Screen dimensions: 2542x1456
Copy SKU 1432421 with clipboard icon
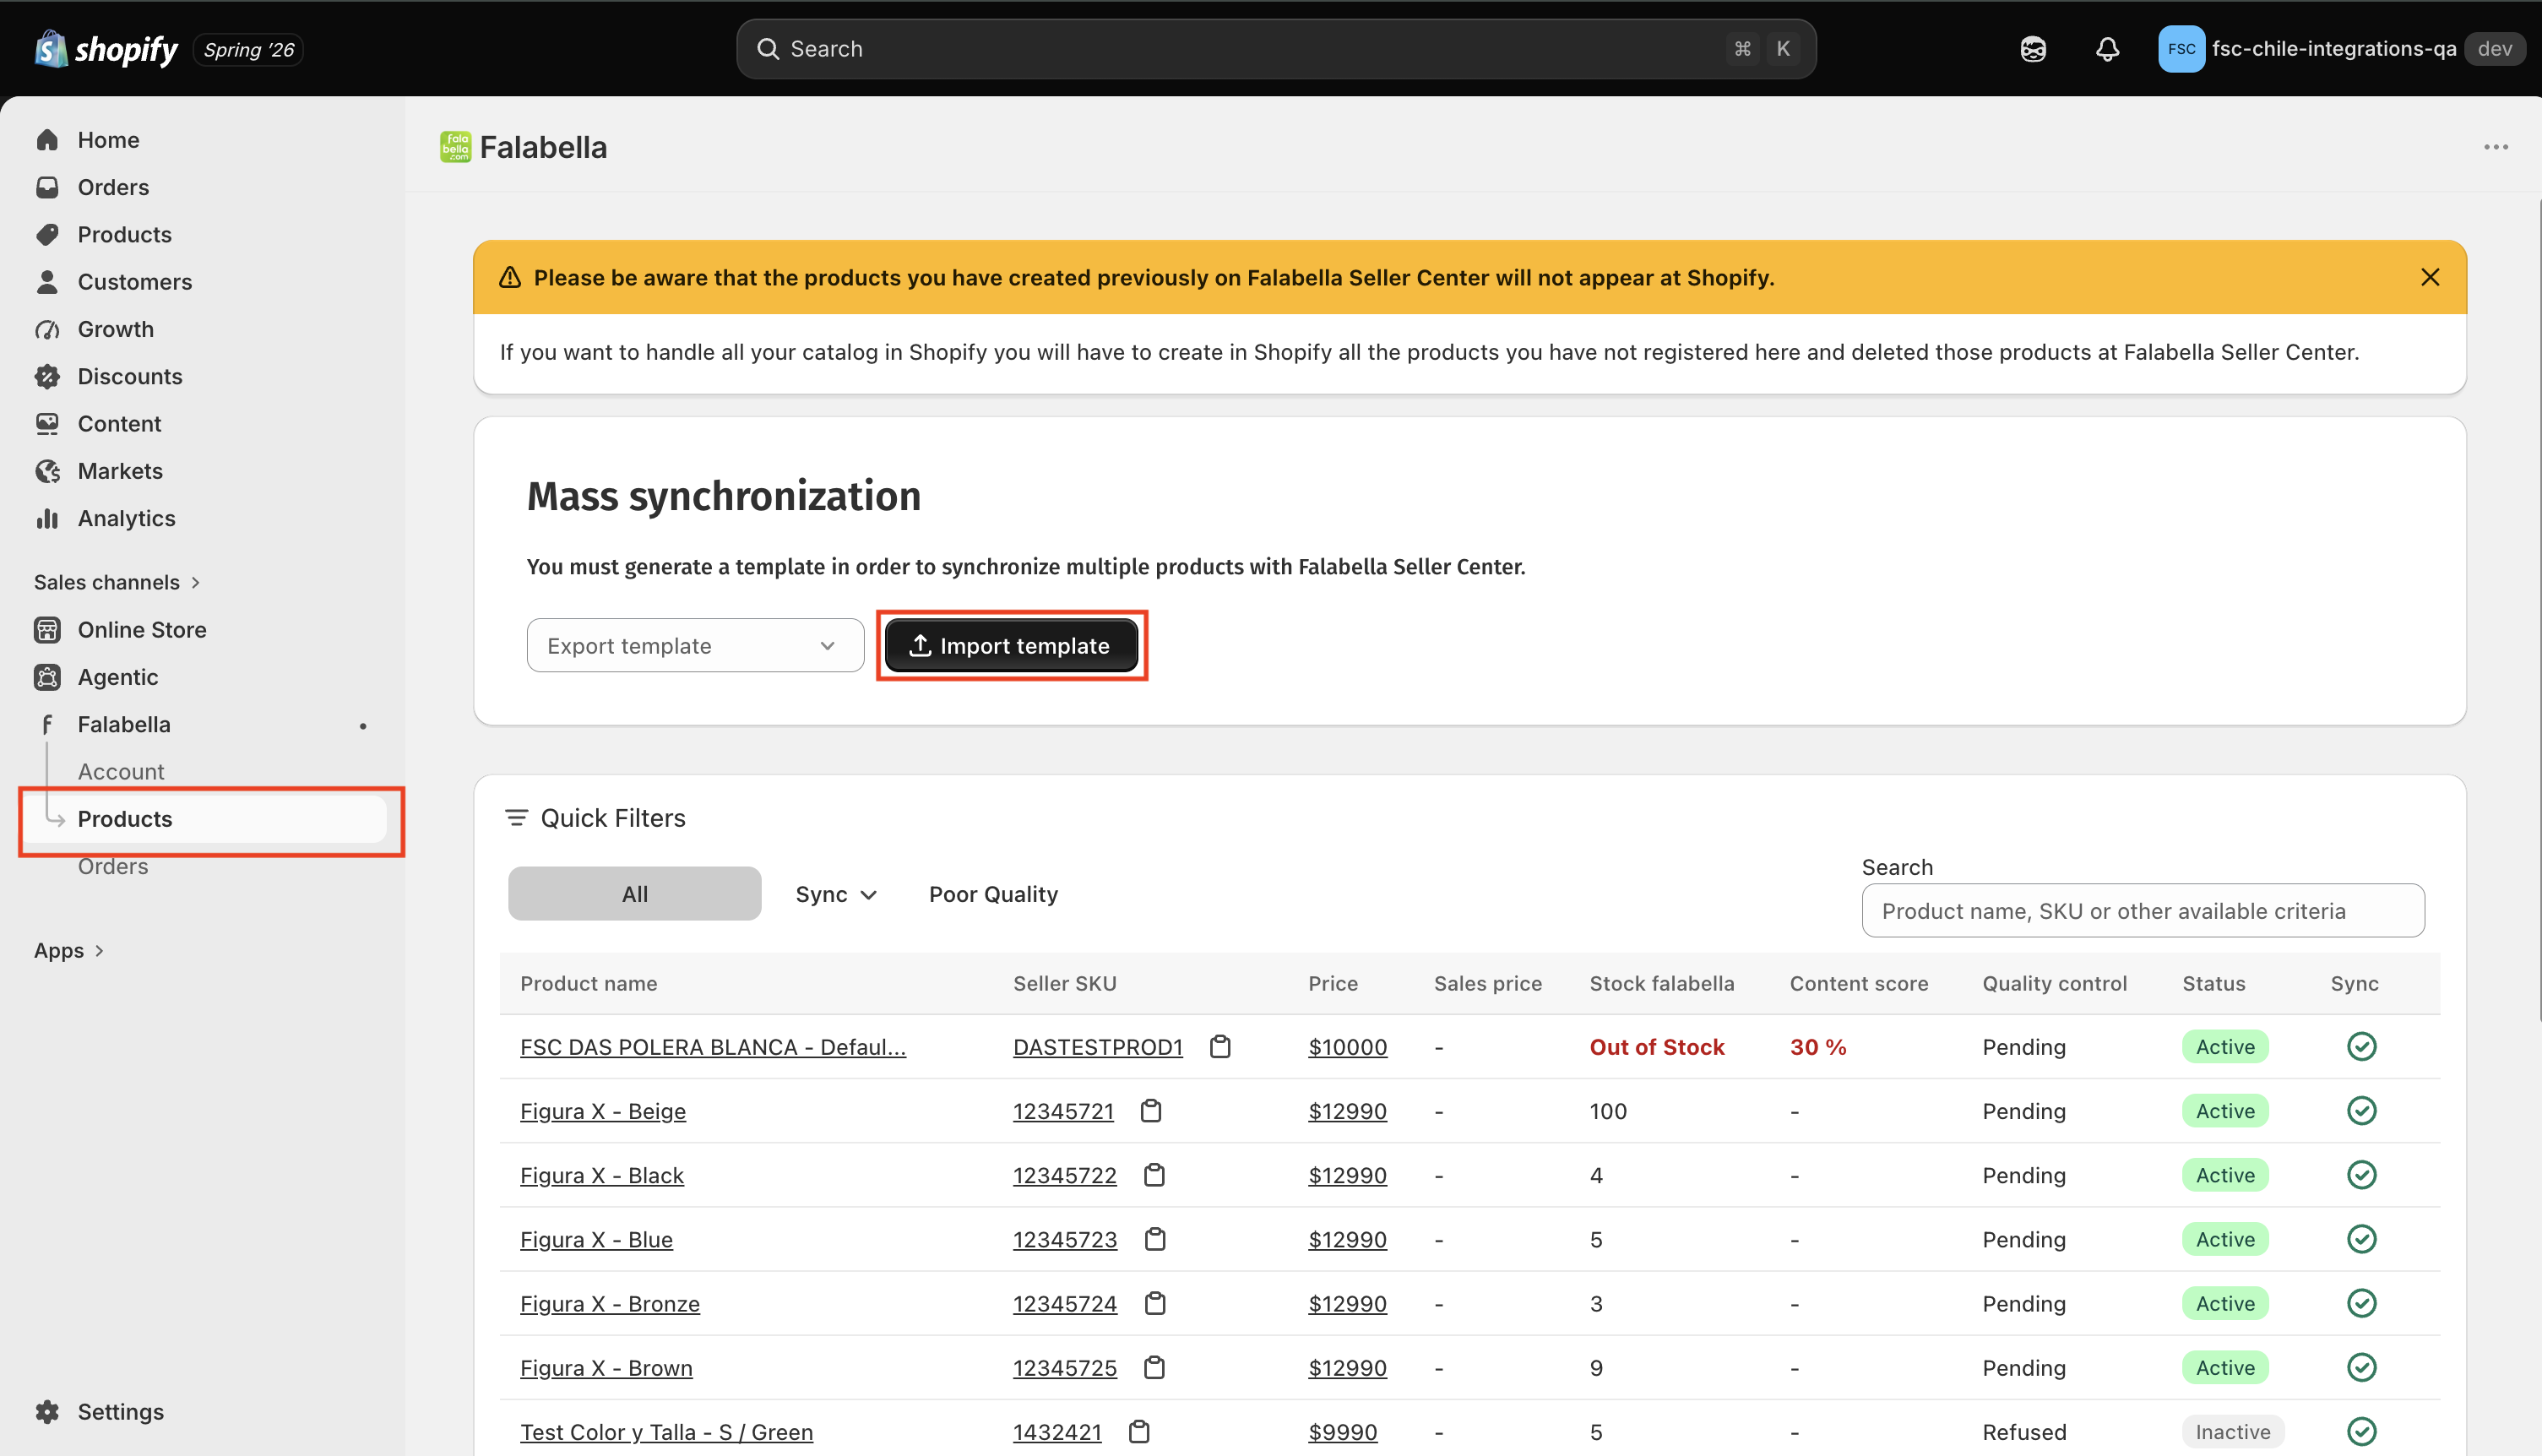[1139, 1431]
